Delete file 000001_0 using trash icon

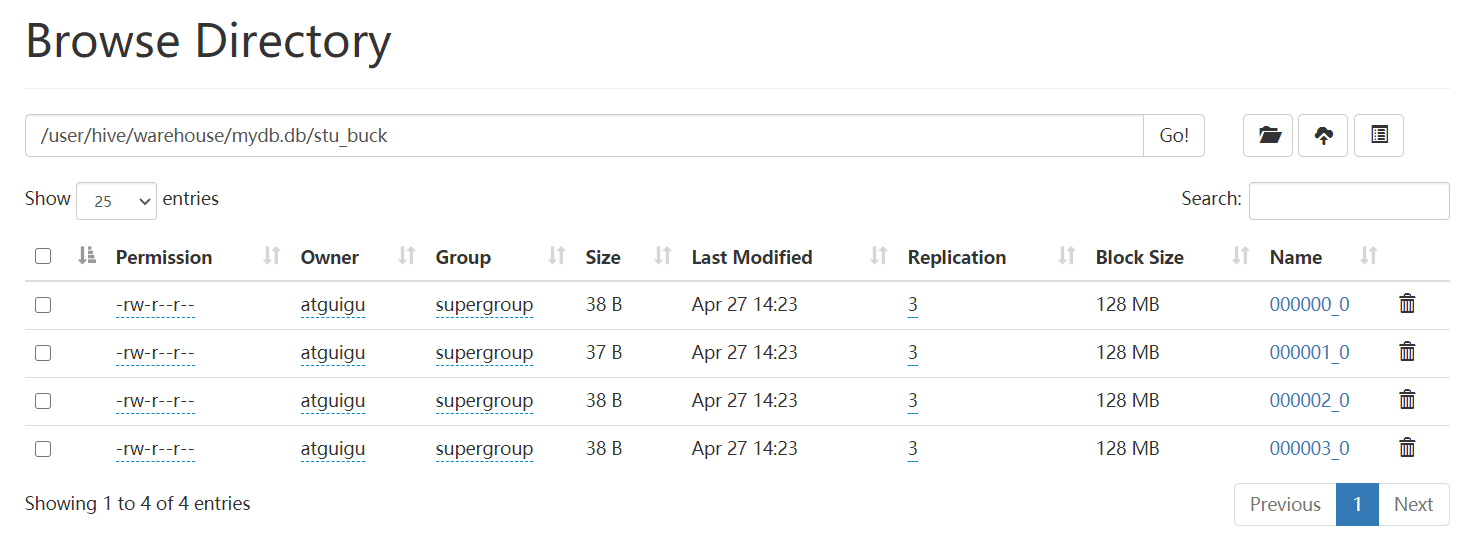[x=1407, y=352]
